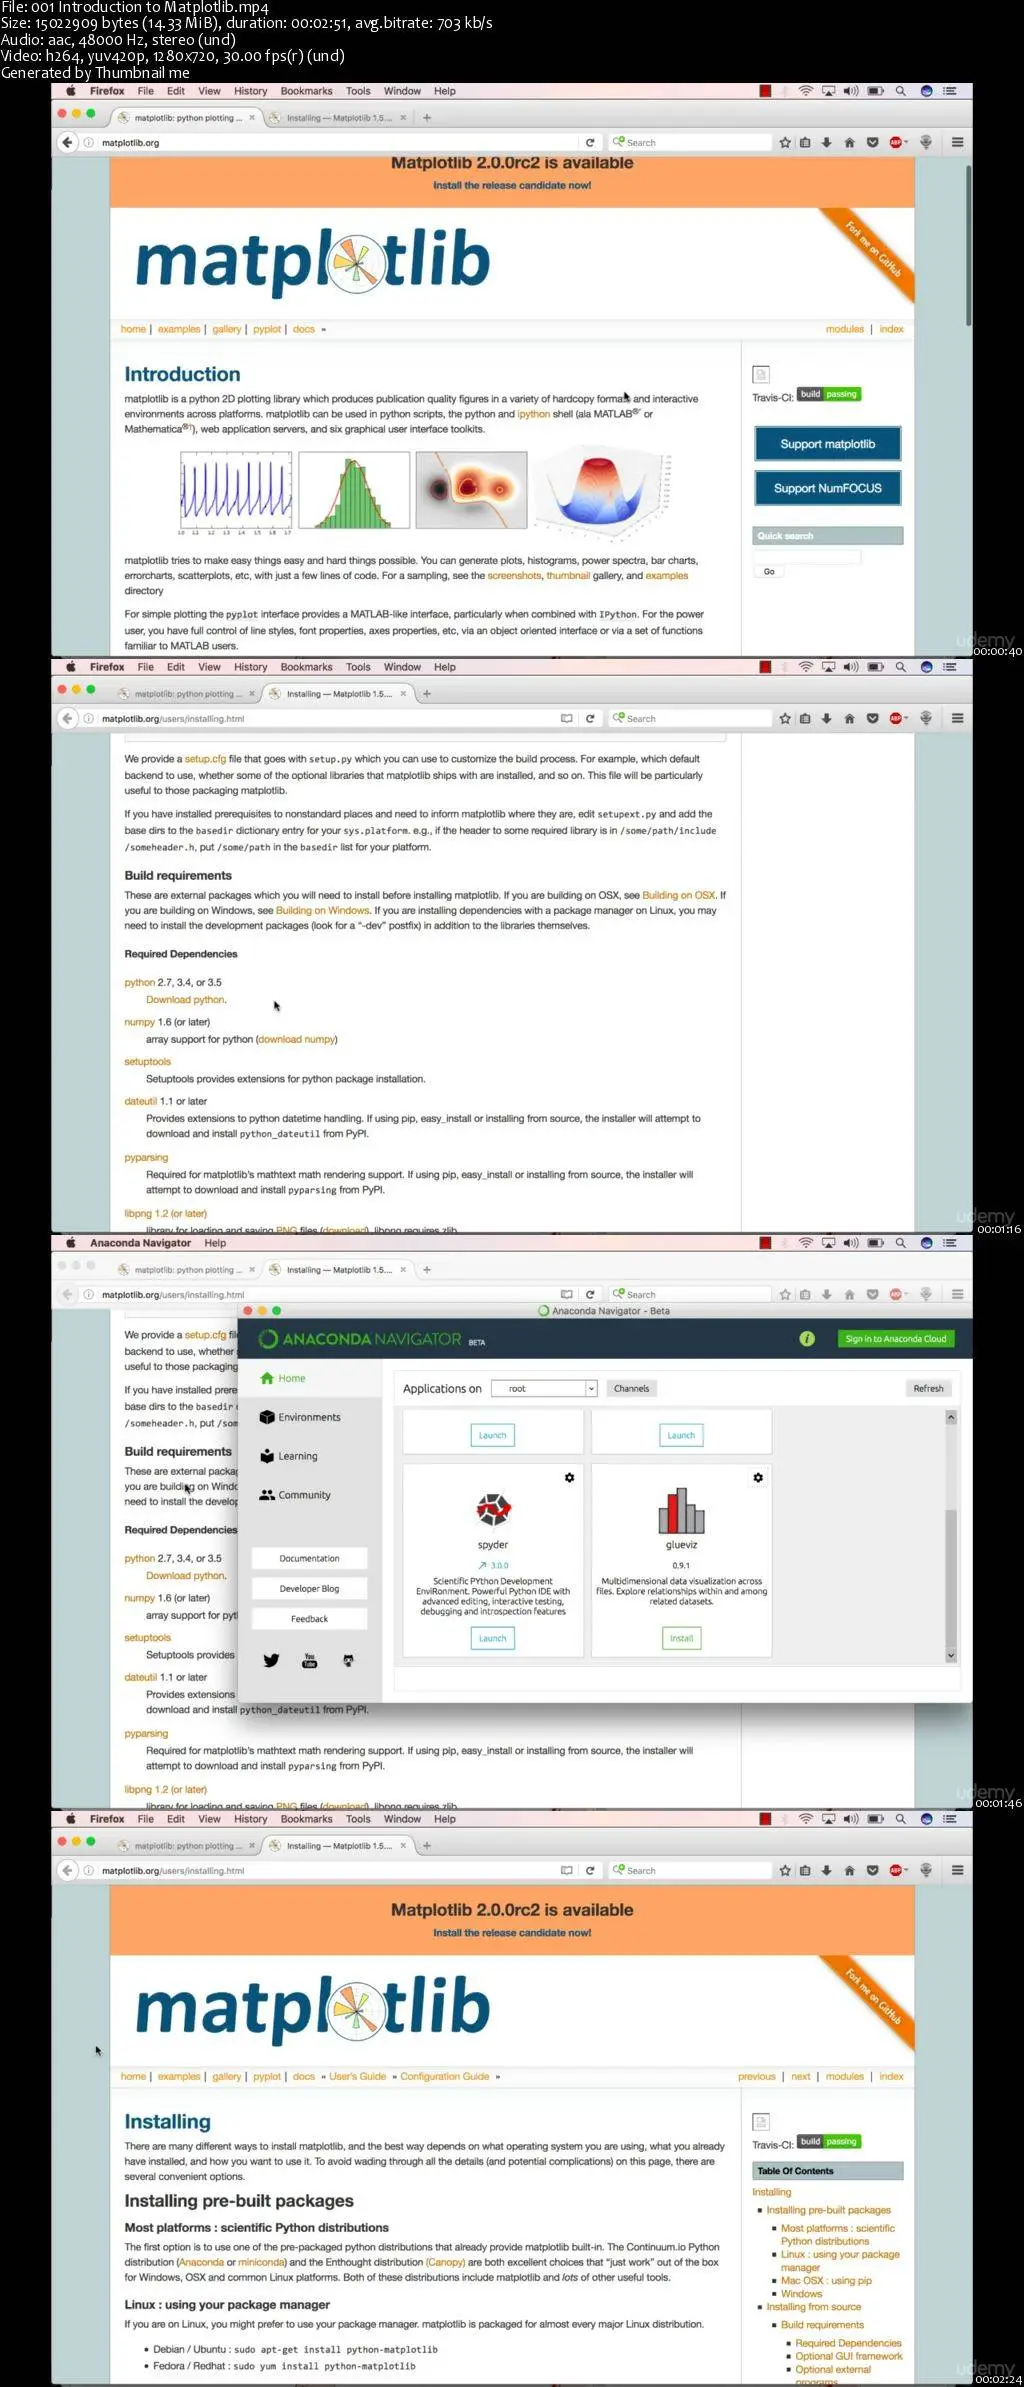Image resolution: width=1024 pixels, height=2387 pixels.
Task: Click the Building on Windows link
Action: pos(323,910)
